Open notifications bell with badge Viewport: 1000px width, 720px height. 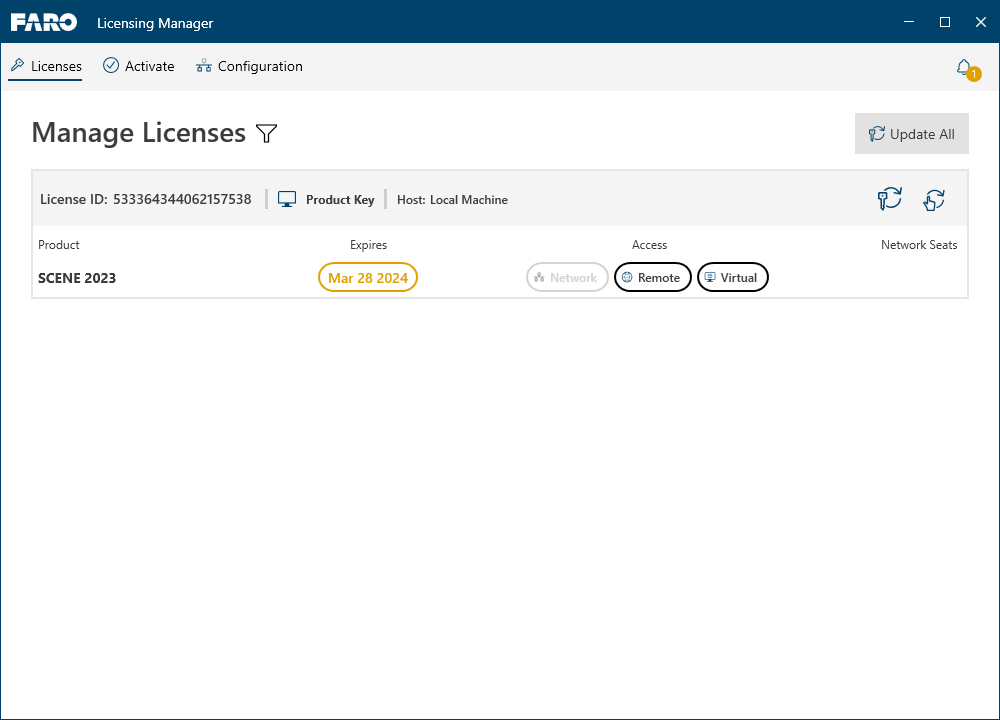pyautogui.click(x=967, y=70)
